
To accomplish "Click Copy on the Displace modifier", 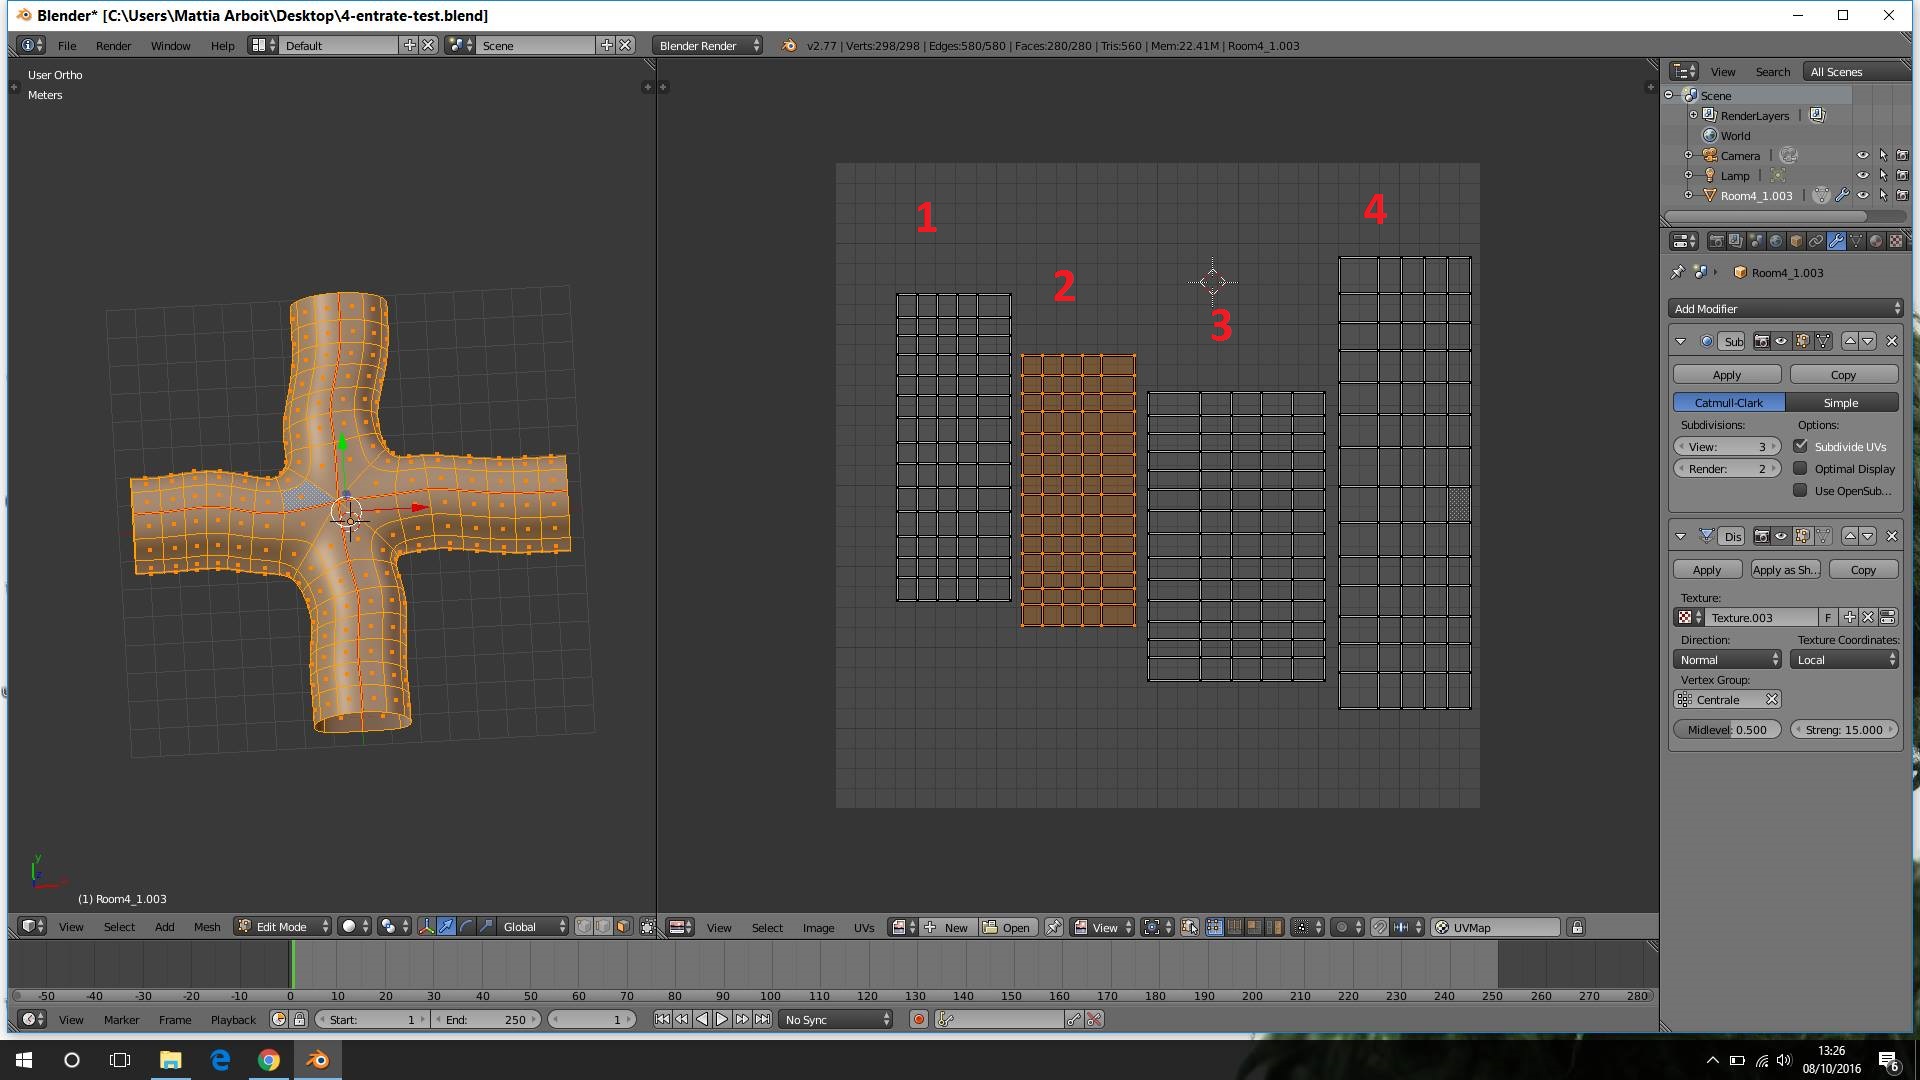I will [x=1862, y=568].
